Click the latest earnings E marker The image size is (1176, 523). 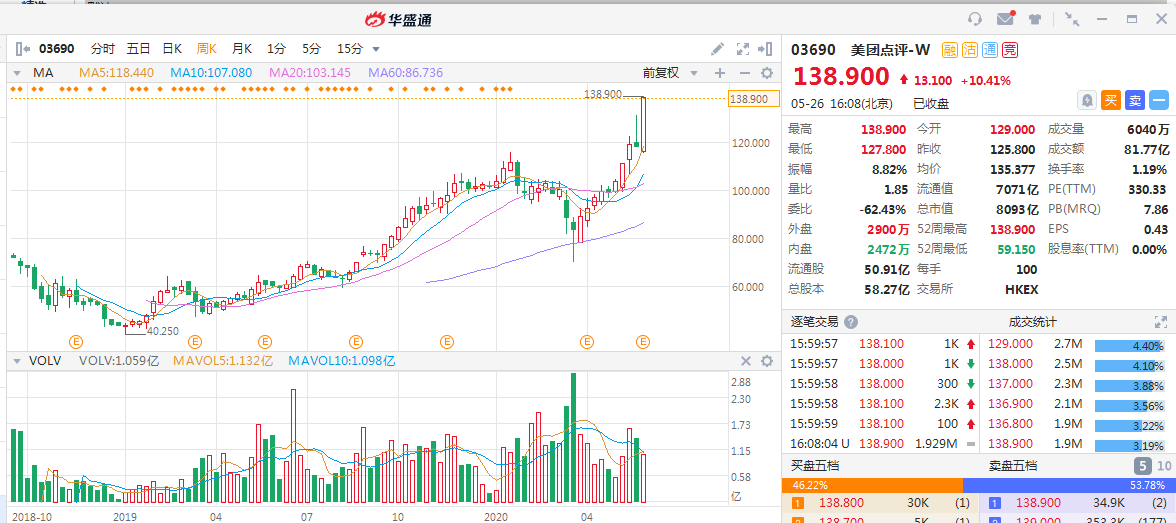point(644,342)
